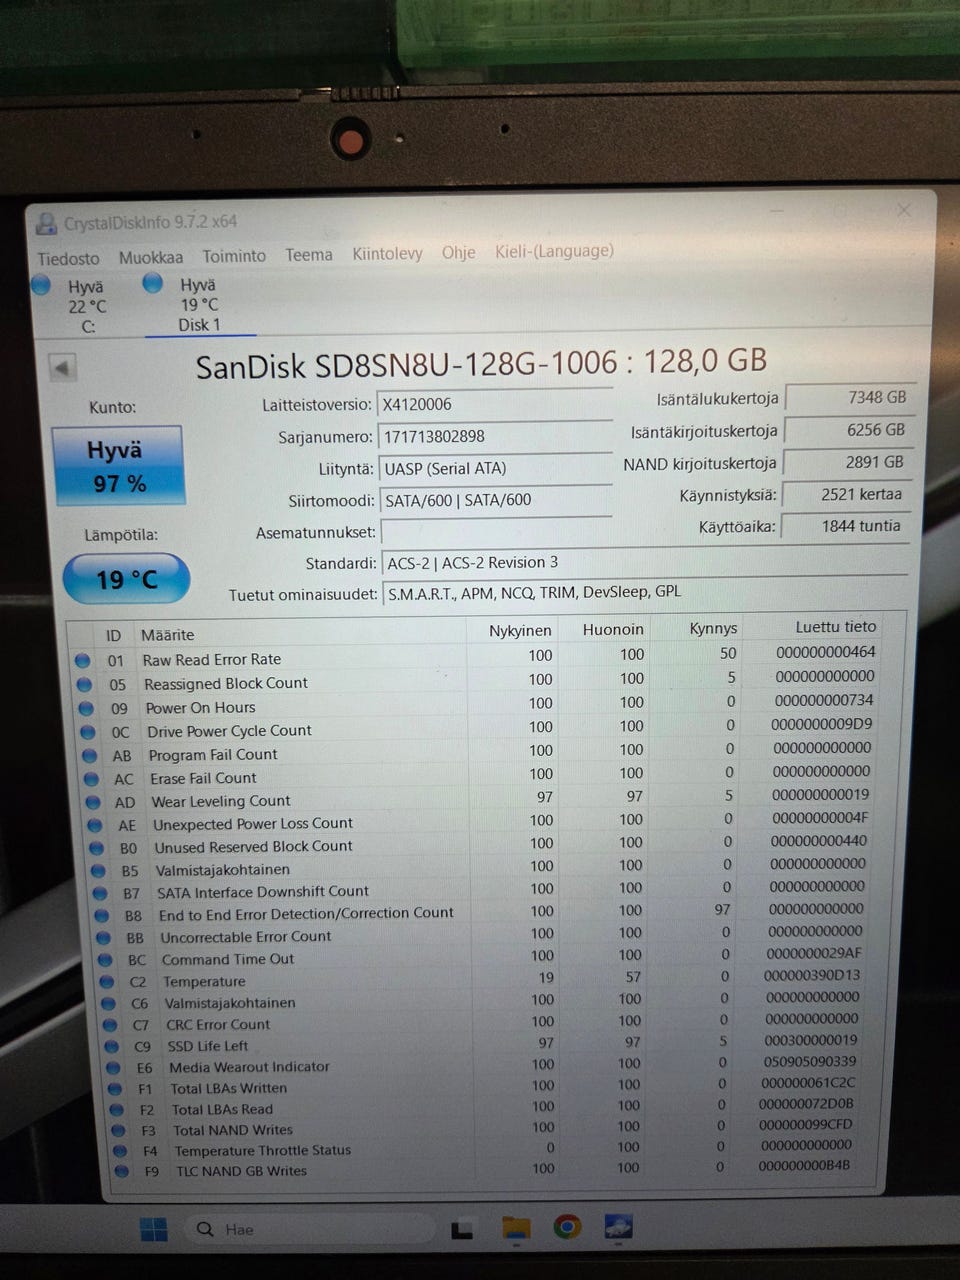Close the CrystalDiskInfo window
This screenshot has width=960, height=1280.
coord(904,211)
